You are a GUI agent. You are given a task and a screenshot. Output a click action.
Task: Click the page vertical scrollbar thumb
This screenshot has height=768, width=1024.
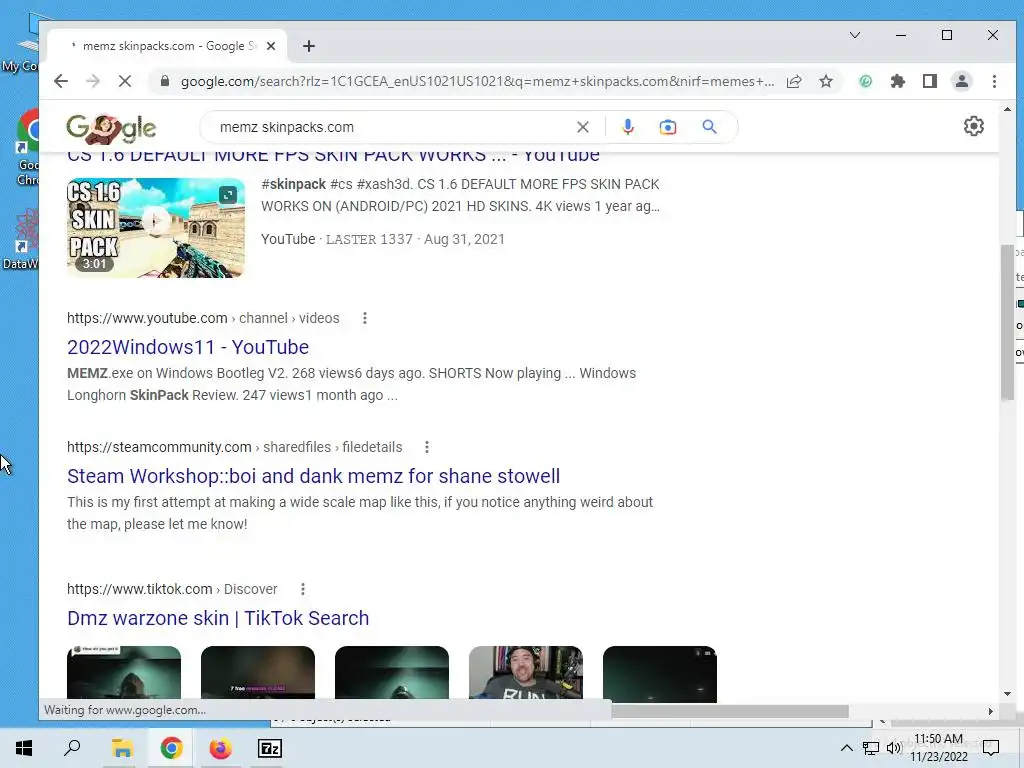1006,322
